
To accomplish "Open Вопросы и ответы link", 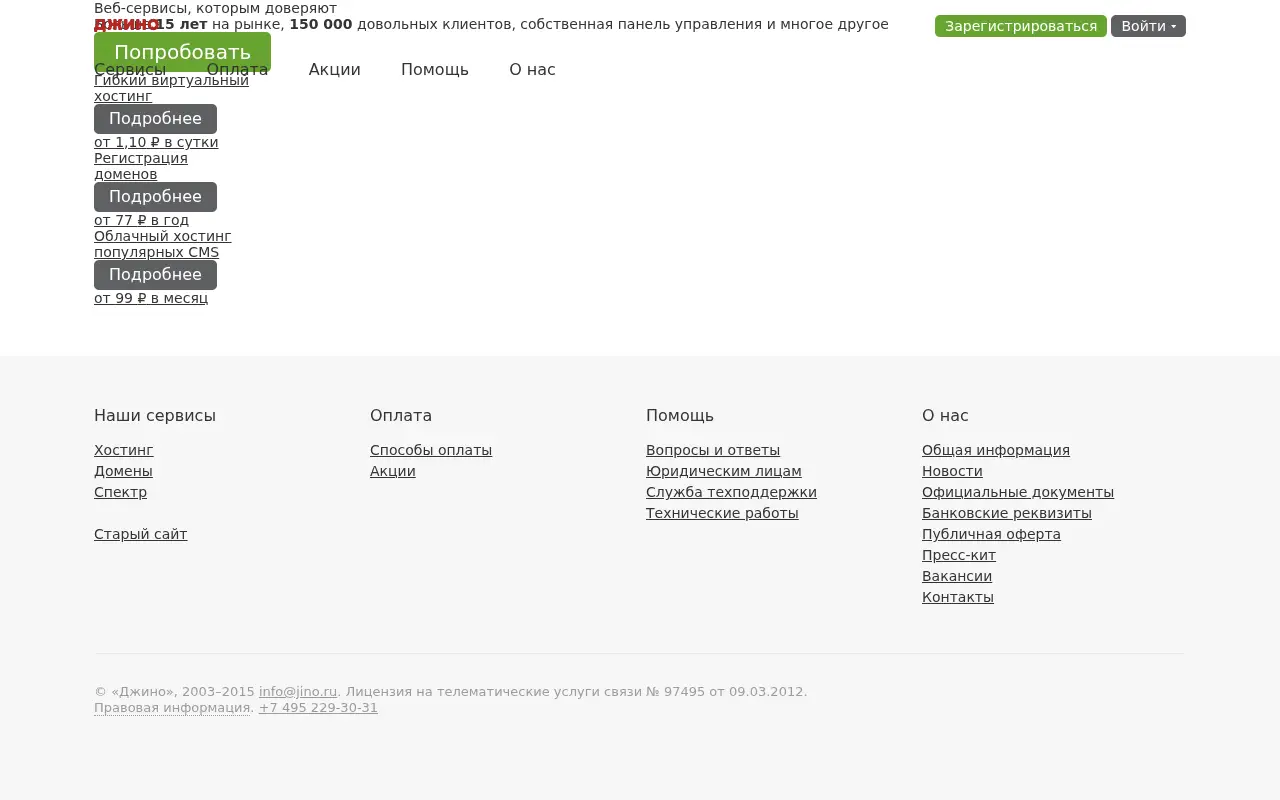I will point(713,450).
